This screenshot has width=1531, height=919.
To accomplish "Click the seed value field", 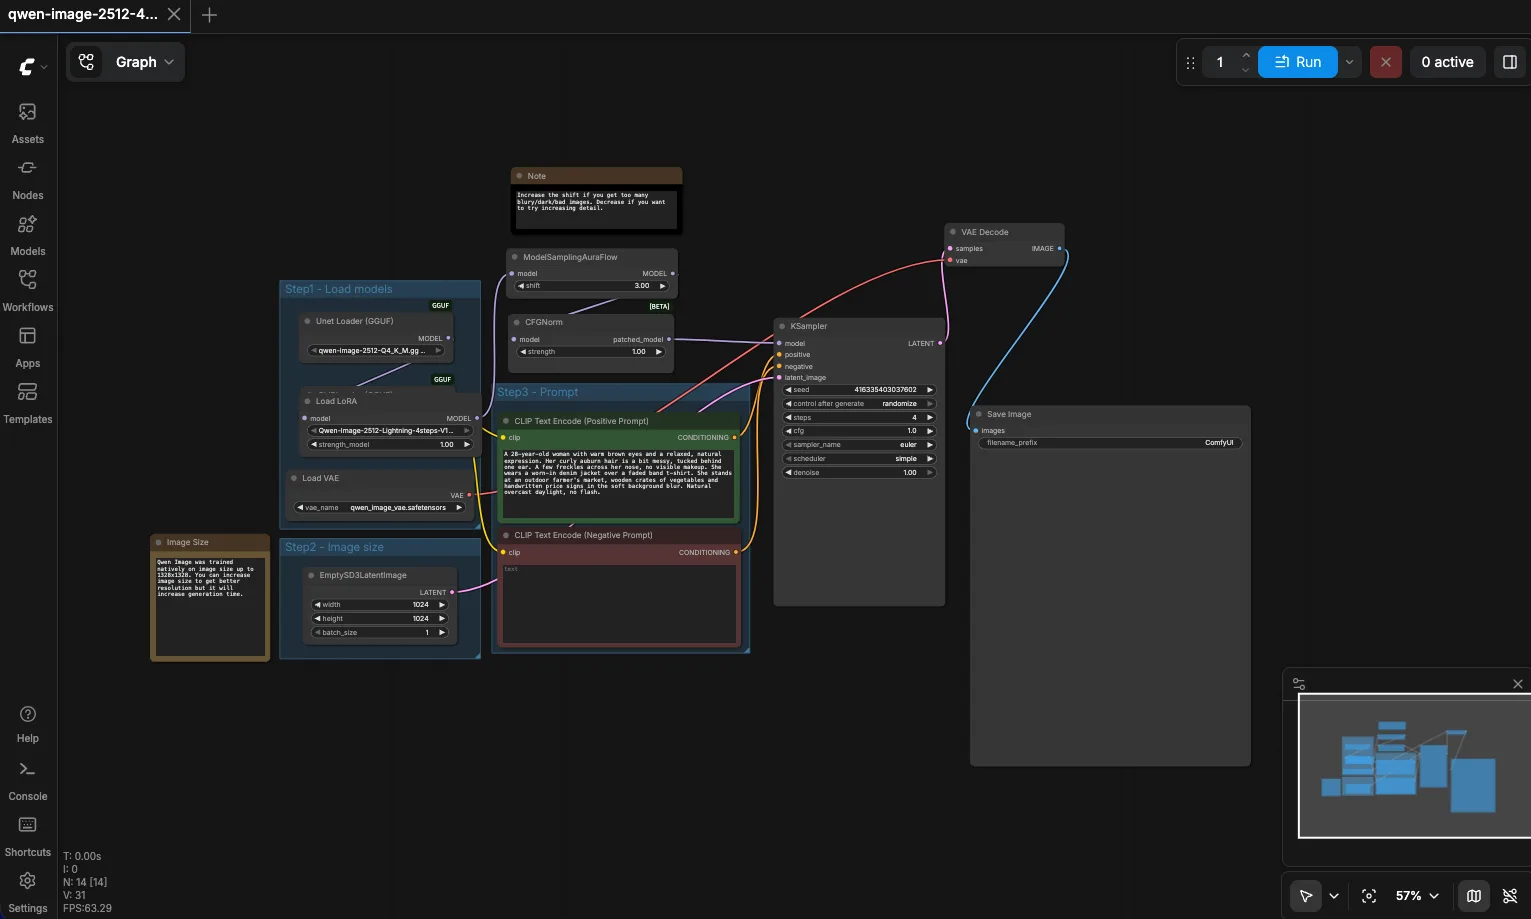I will (x=859, y=390).
